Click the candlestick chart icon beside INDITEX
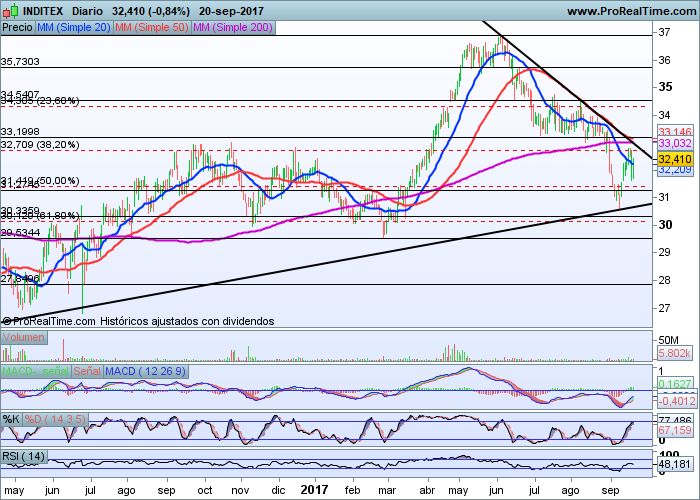The width and height of the screenshot is (700, 500). pyautogui.click(x=11, y=11)
